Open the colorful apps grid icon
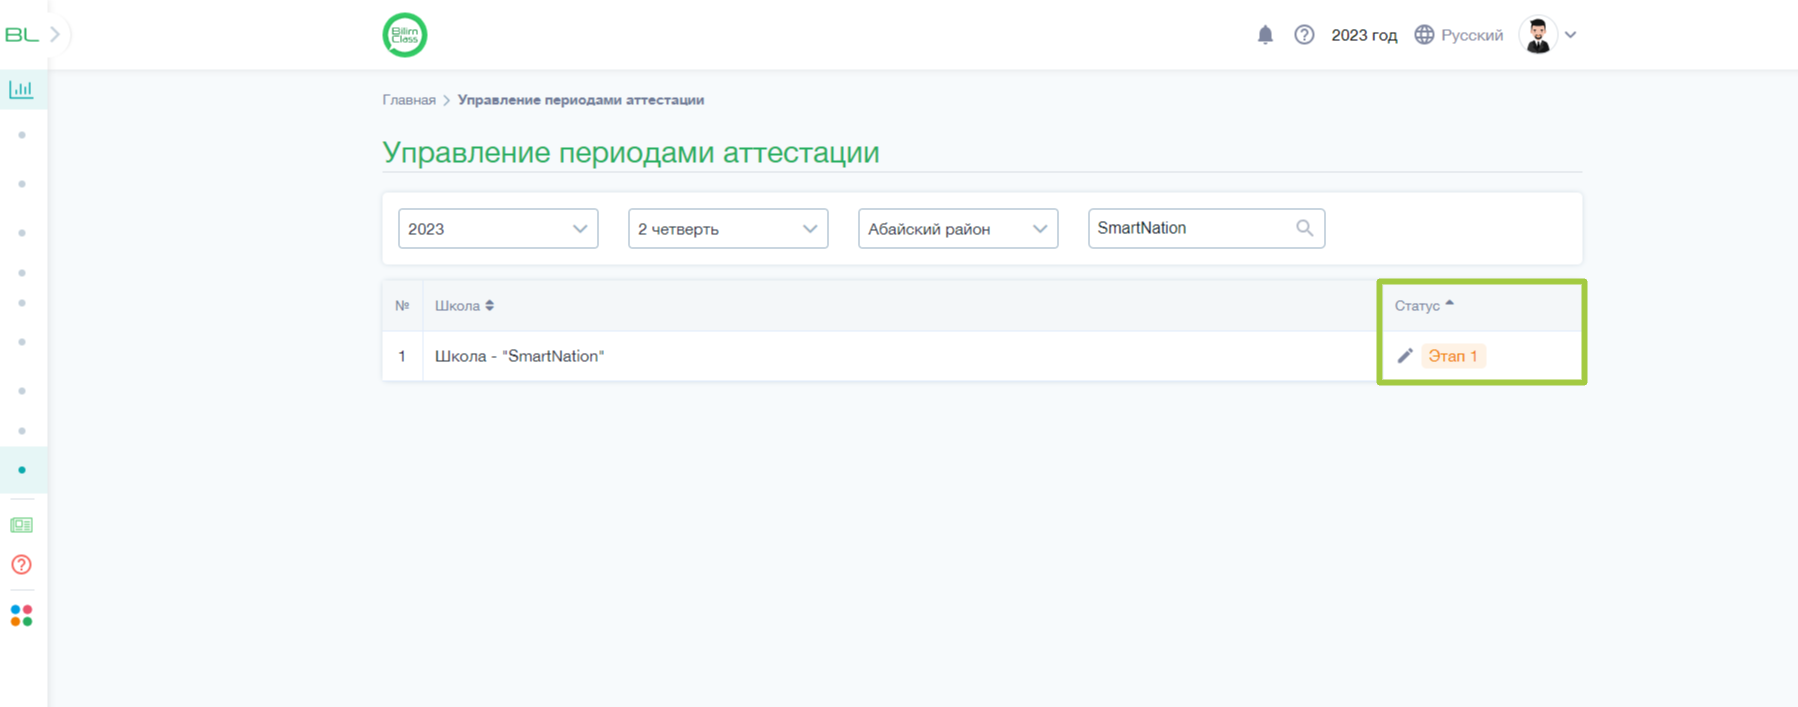This screenshot has height=707, width=1798. pyautogui.click(x=21, y=616)
